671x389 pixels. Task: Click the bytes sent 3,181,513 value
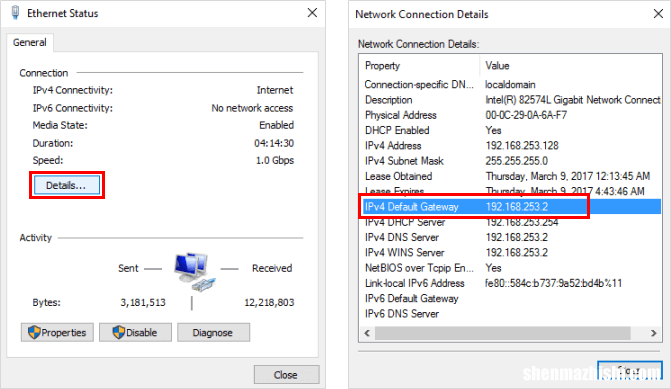[143, 303]
